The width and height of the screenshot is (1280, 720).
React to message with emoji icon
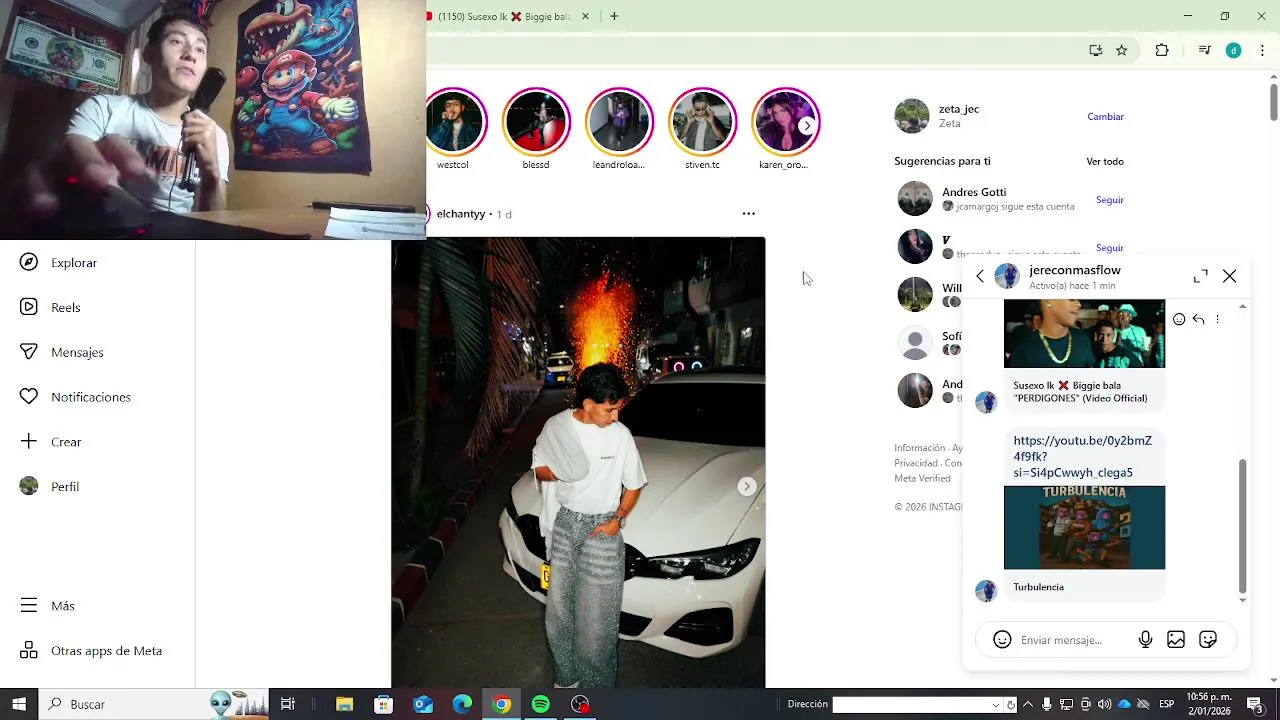pyautogui.click(x=1179, y=320)
